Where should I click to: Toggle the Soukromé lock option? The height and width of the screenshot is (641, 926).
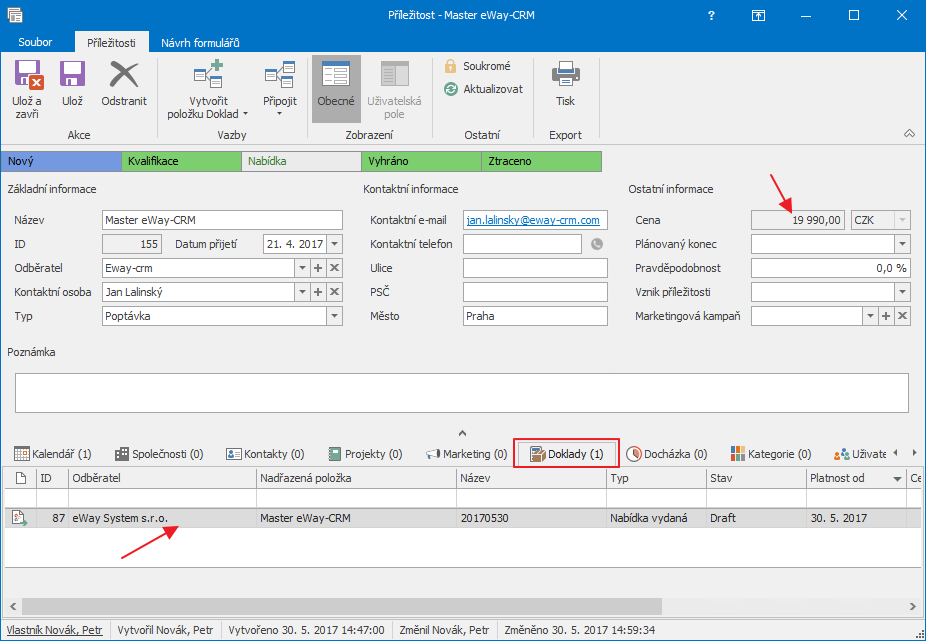tap(477, 66)
